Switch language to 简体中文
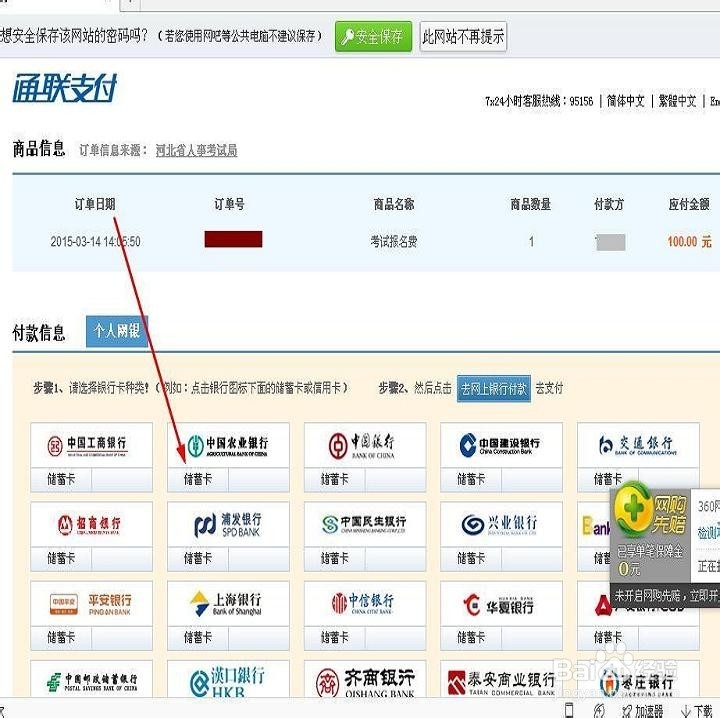720x718 pixels. [625, 101]
